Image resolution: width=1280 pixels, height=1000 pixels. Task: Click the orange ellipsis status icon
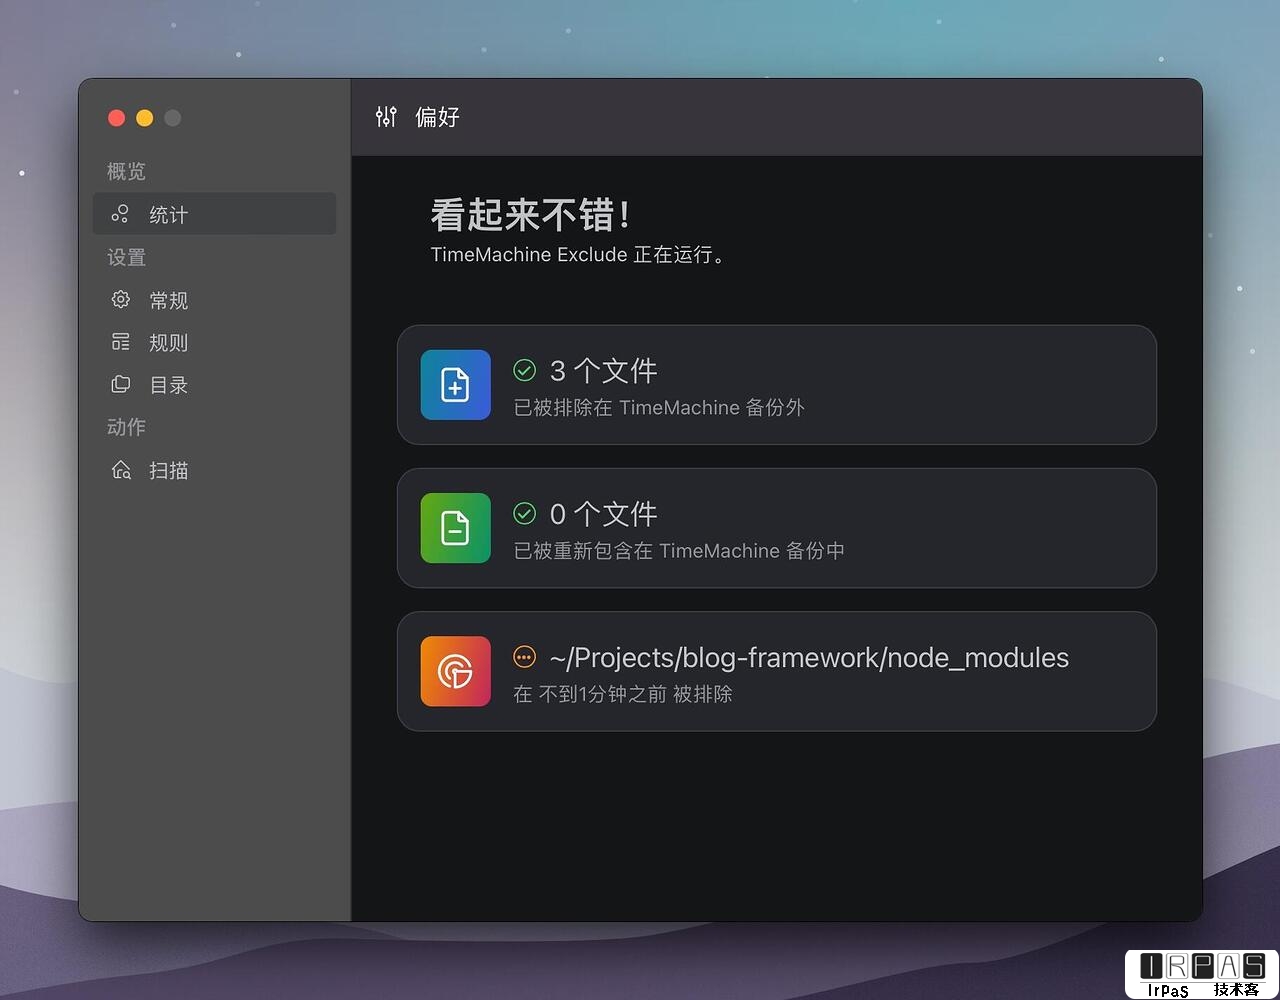point(525,657)
